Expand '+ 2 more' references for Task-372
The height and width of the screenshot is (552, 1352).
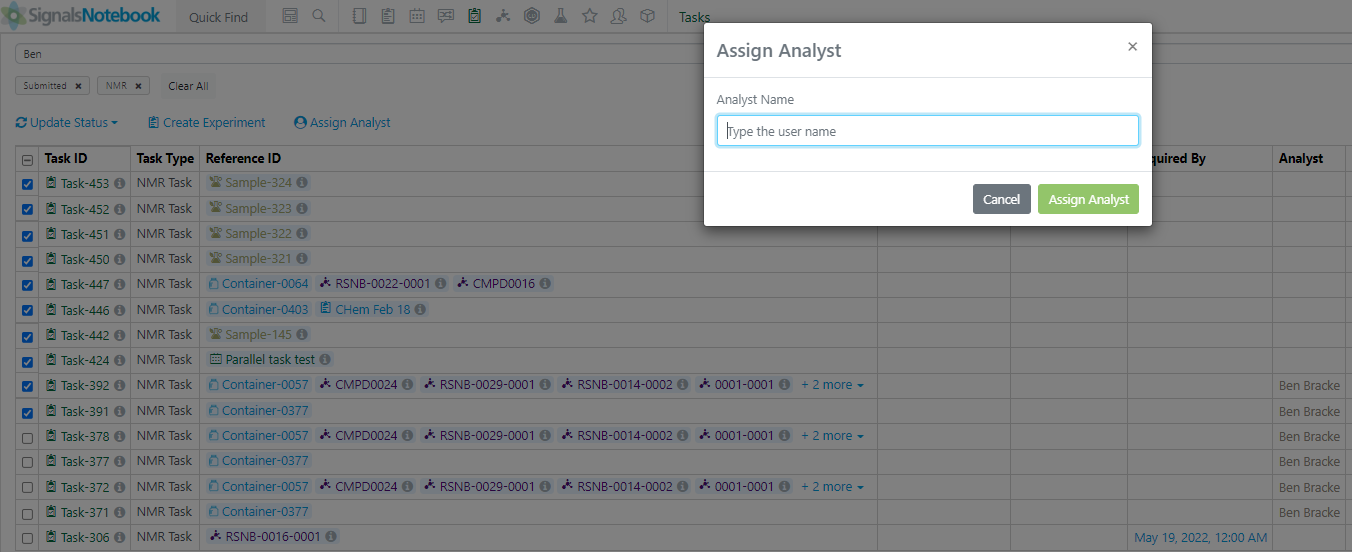pyautogui.click(x=832, y=487)
